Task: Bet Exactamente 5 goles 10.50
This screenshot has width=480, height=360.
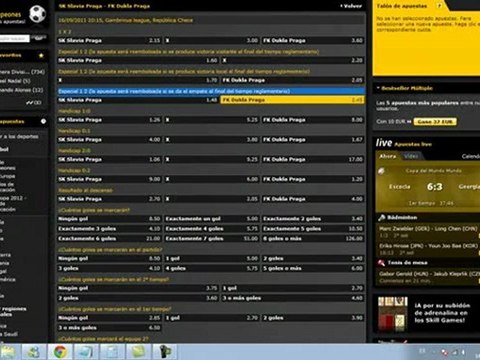Action: [x=313, y=229]
